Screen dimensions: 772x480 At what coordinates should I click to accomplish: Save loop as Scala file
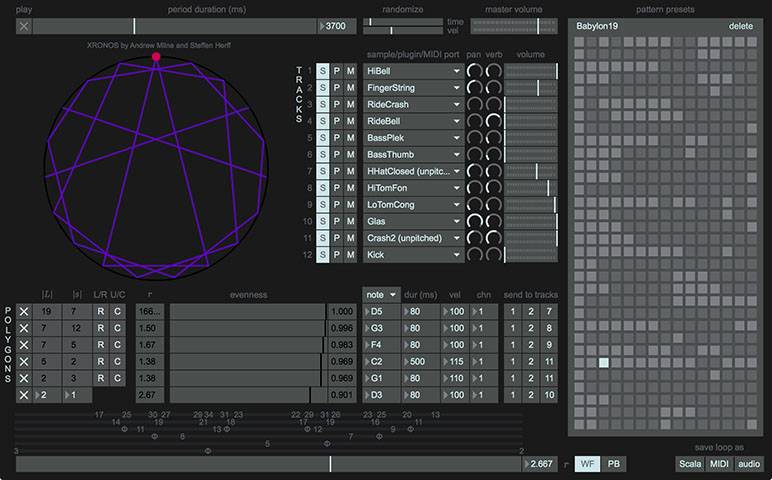click(690, 464)
